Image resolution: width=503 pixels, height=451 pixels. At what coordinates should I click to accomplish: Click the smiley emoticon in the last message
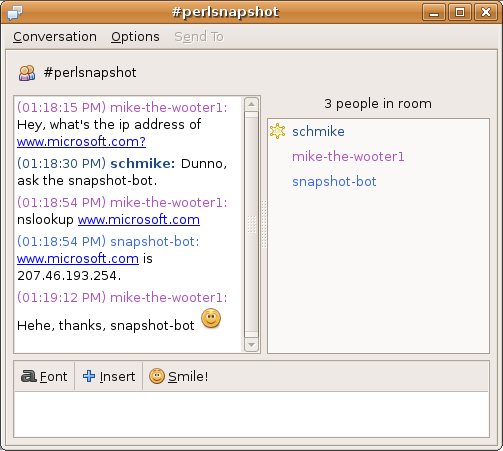click(211, 318)
